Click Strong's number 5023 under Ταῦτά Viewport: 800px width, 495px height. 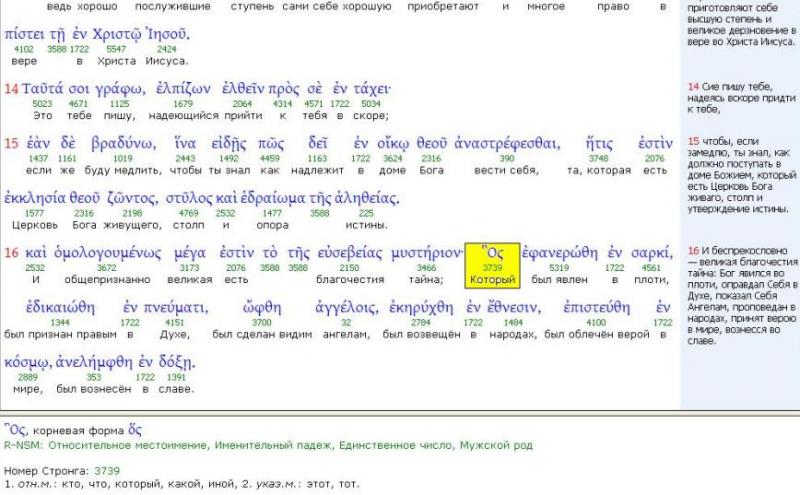tap(42, 104)
